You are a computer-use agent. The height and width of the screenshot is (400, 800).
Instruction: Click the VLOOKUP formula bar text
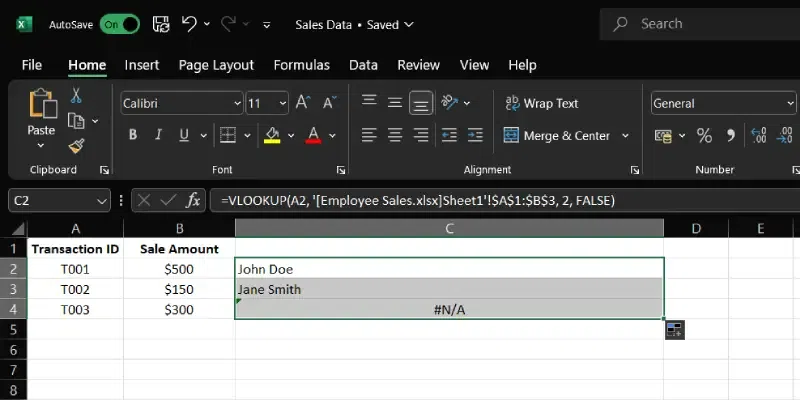[x=418, y=201]
